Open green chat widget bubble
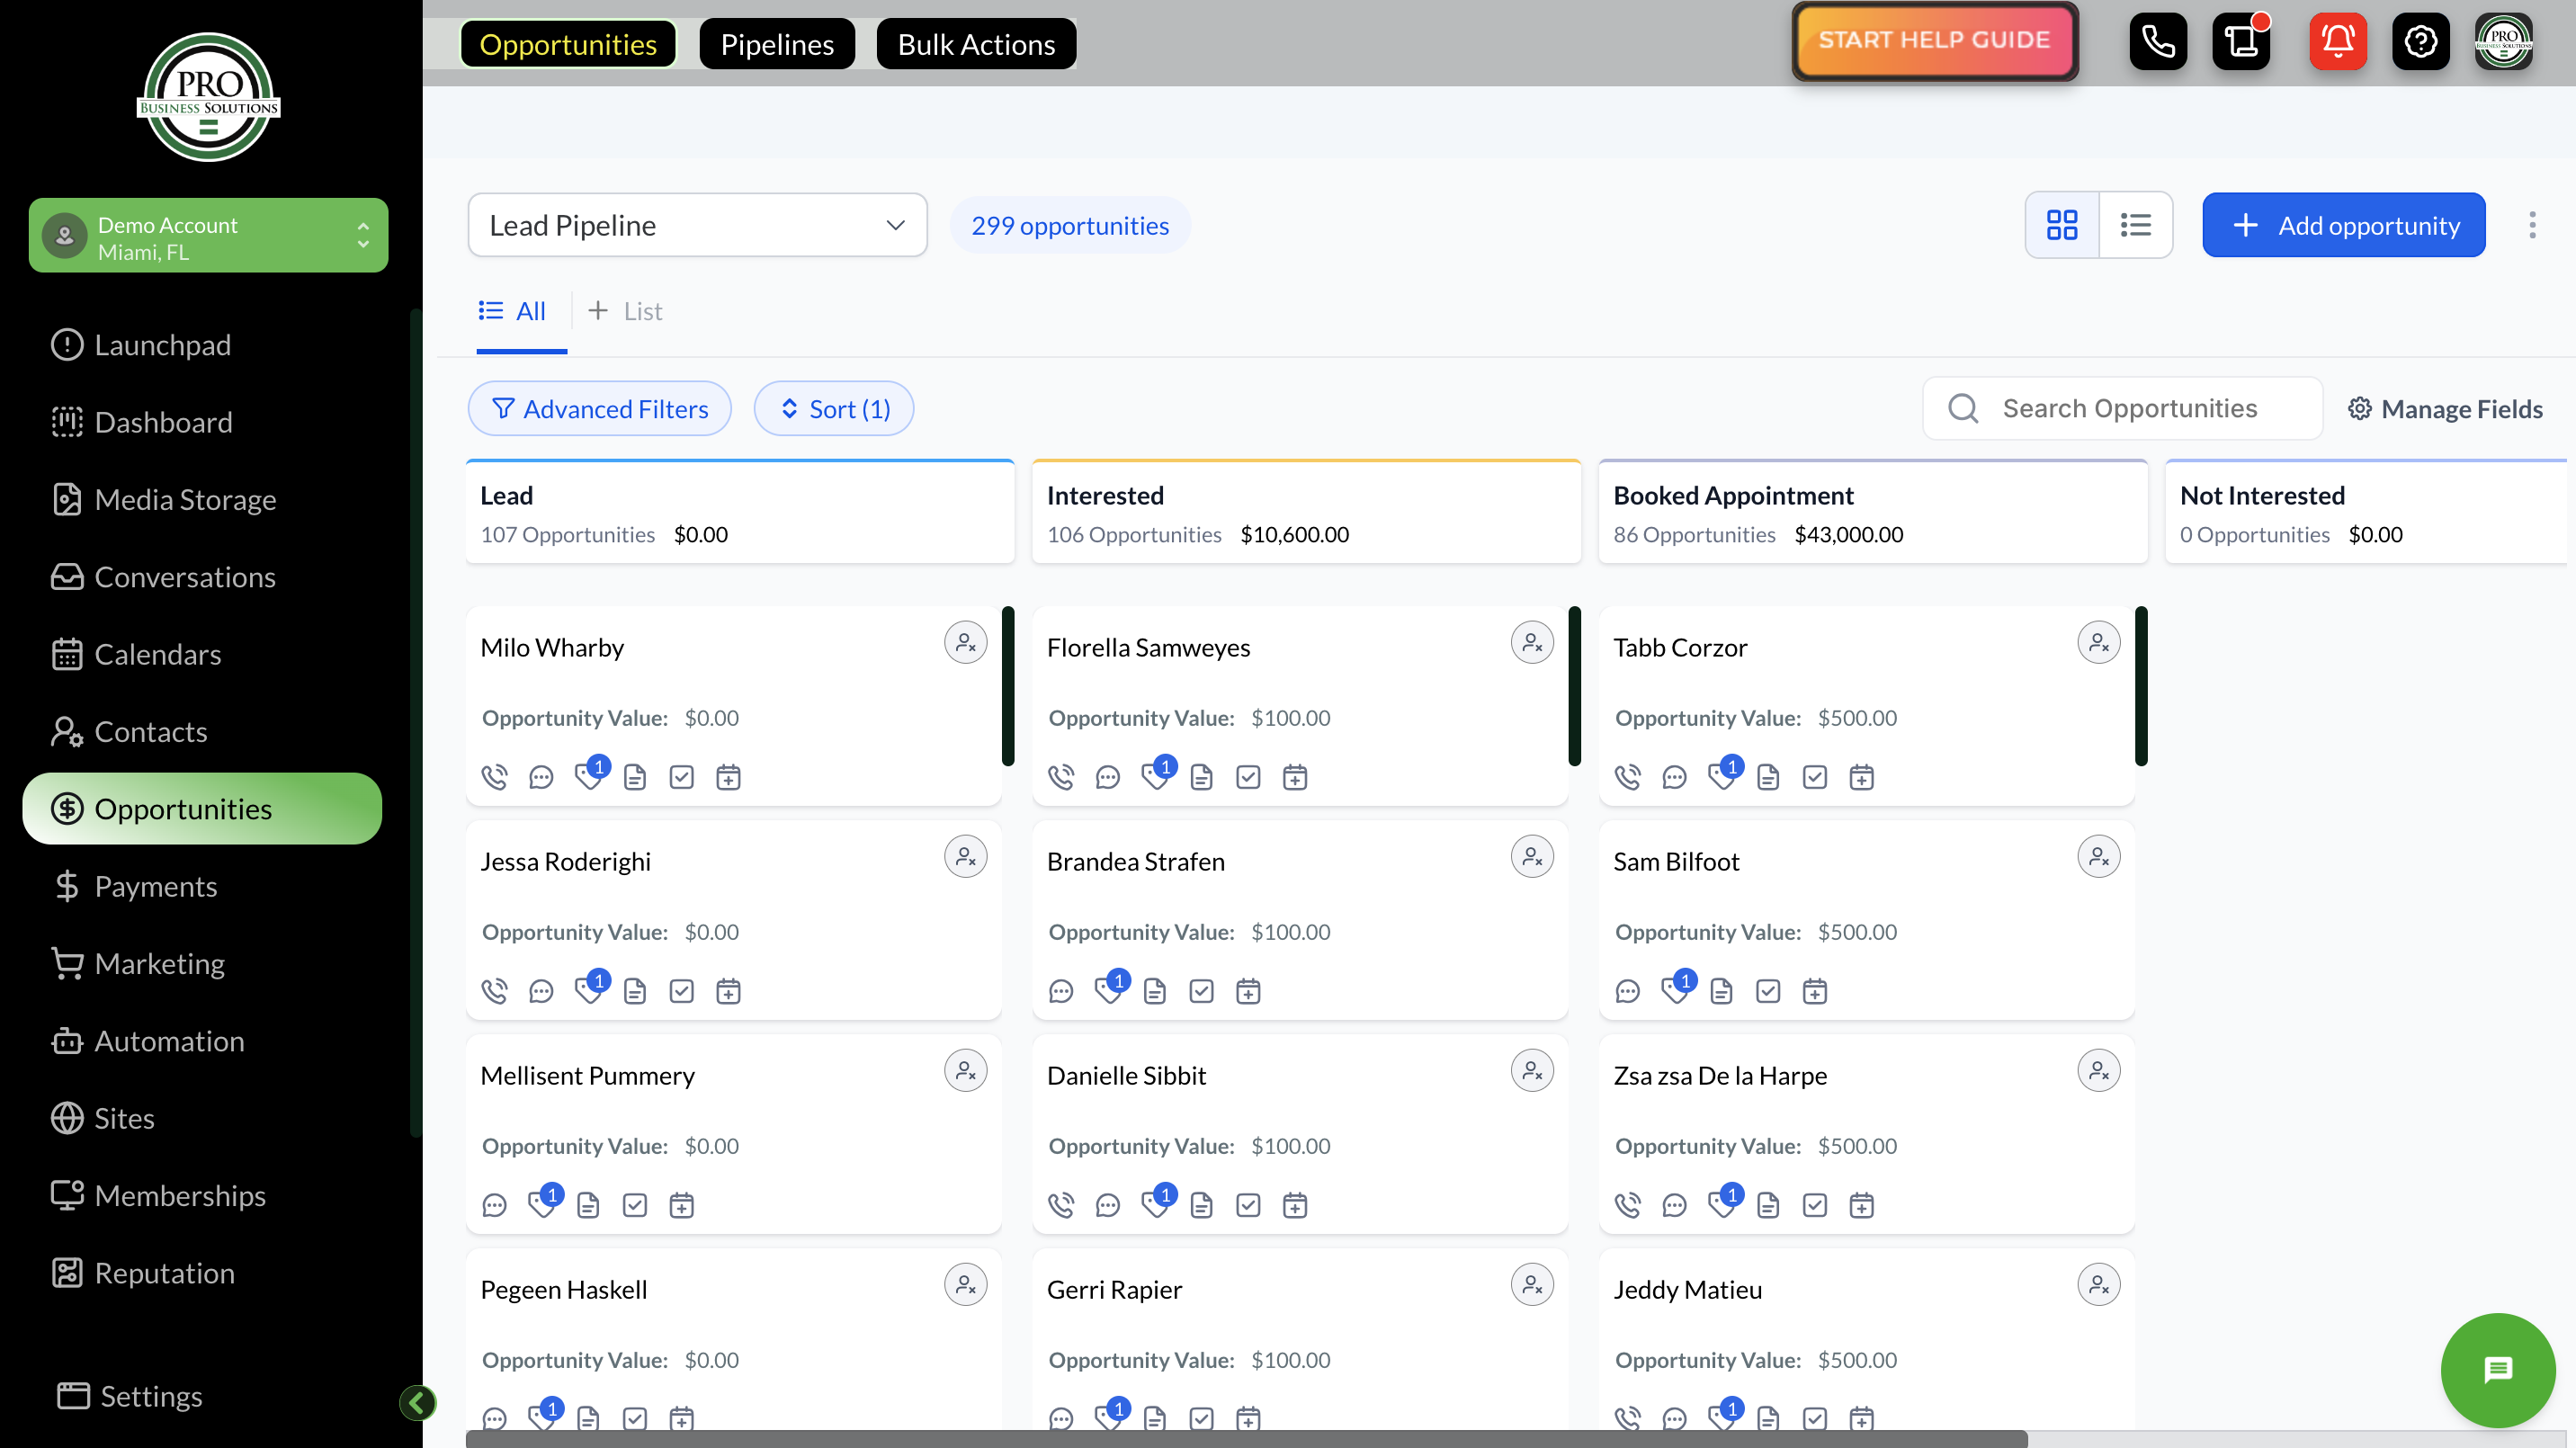Viewport: 2576px width, 1448px height. click(x=2497, y=1369)
